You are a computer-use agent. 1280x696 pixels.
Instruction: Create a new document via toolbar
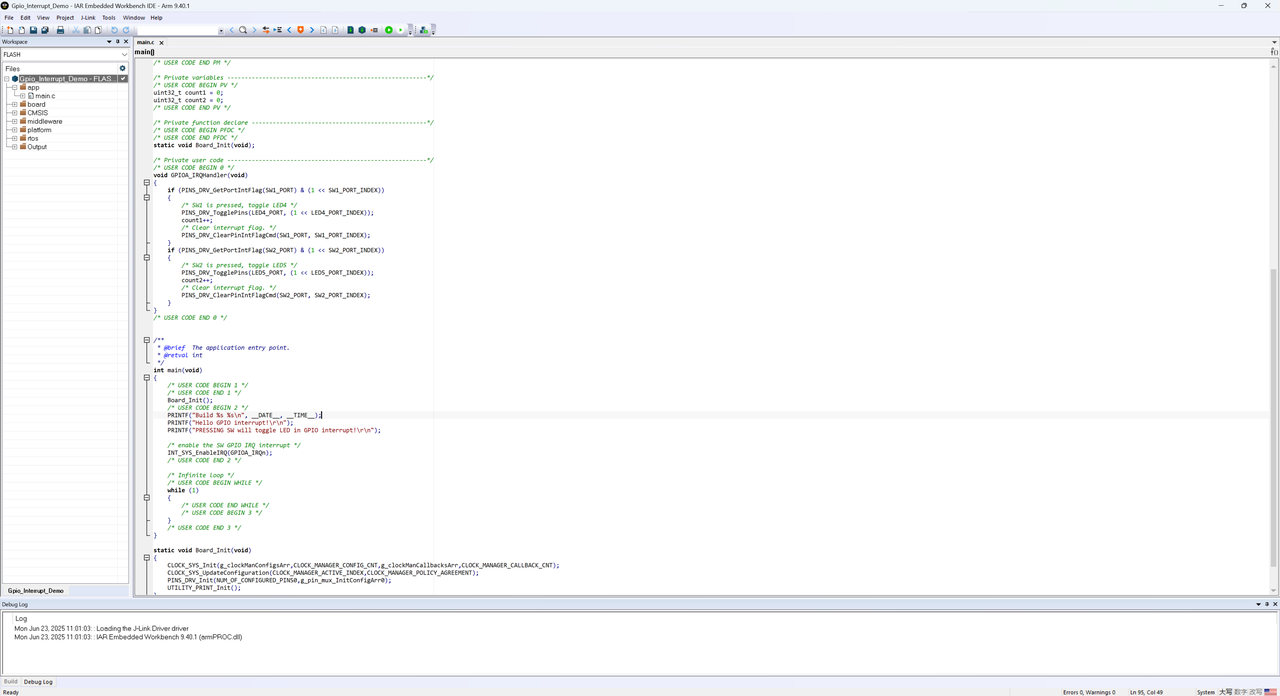tap(10, 30)
